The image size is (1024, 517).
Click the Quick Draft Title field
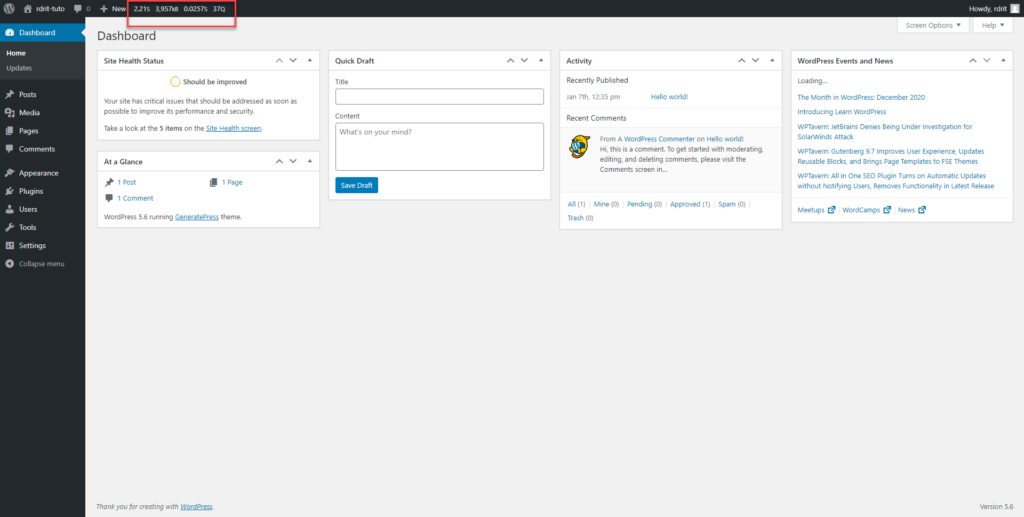439,97
